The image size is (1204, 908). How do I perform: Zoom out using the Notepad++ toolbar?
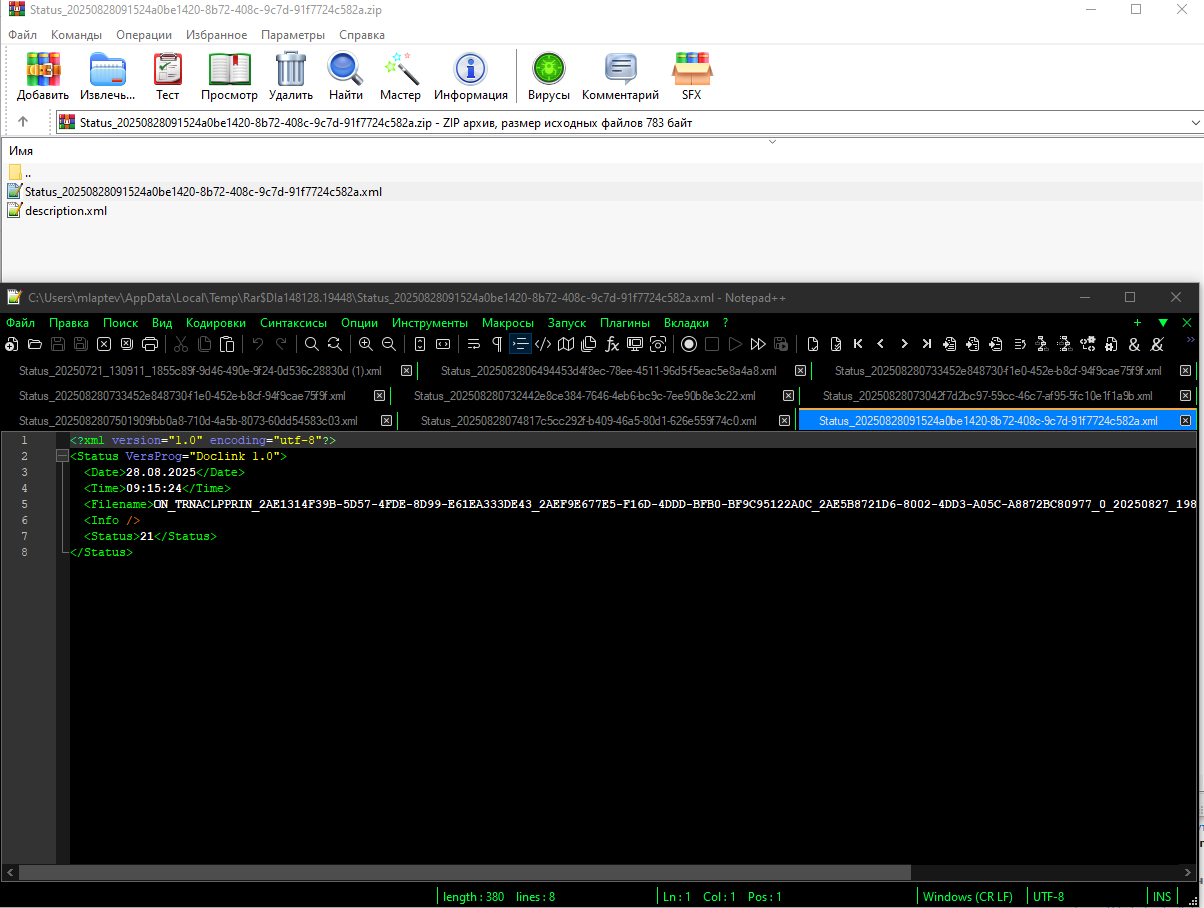(389, 344)
